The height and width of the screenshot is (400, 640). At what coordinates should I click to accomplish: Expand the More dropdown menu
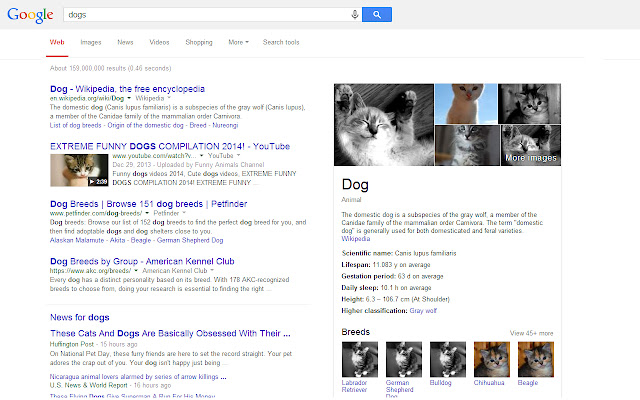pos(238,42)
